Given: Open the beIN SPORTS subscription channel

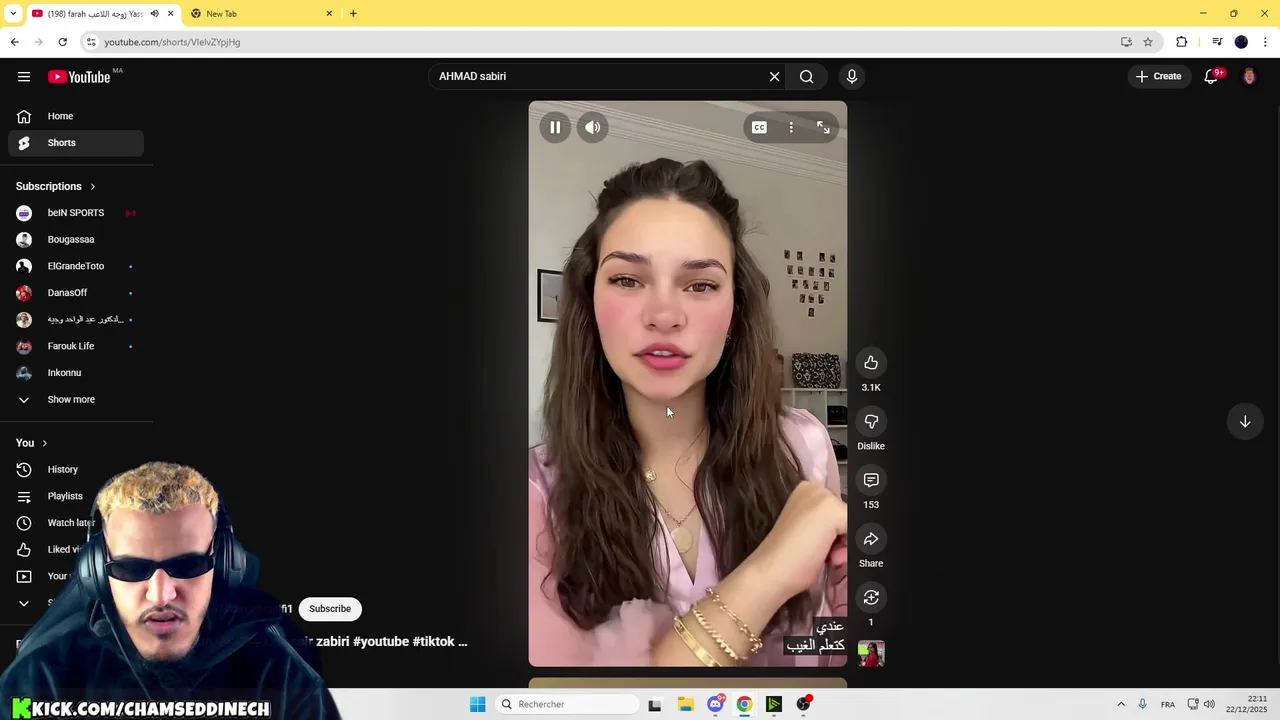Looking at the screenshot, I should 76,213.
